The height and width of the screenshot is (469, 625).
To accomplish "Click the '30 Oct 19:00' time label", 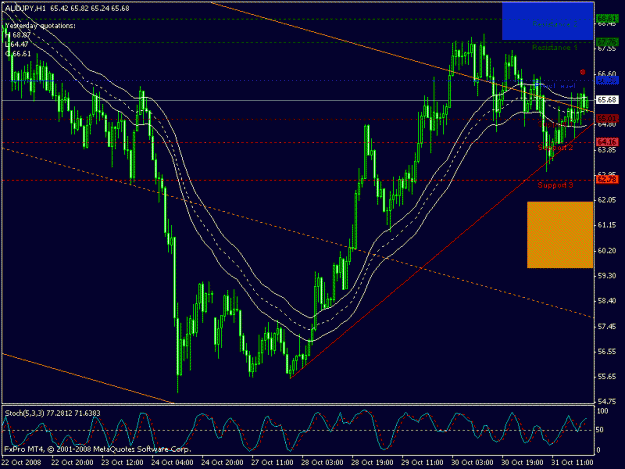I will 522,462.
